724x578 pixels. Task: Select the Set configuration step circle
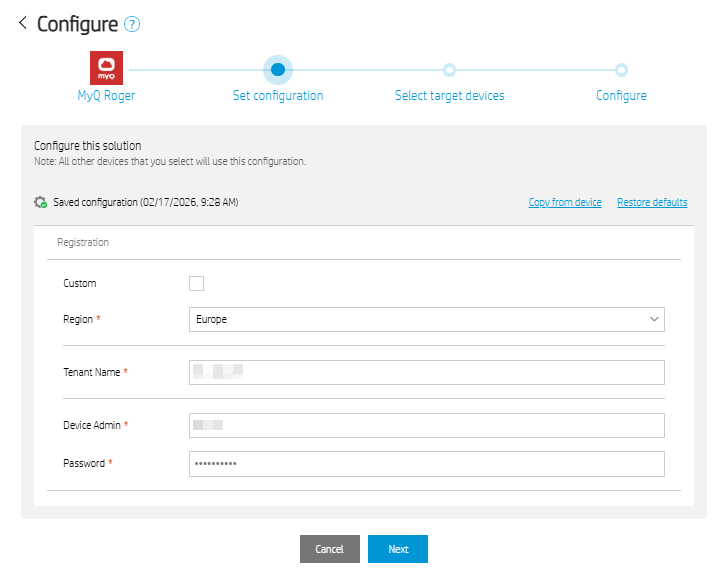(278, 69)
